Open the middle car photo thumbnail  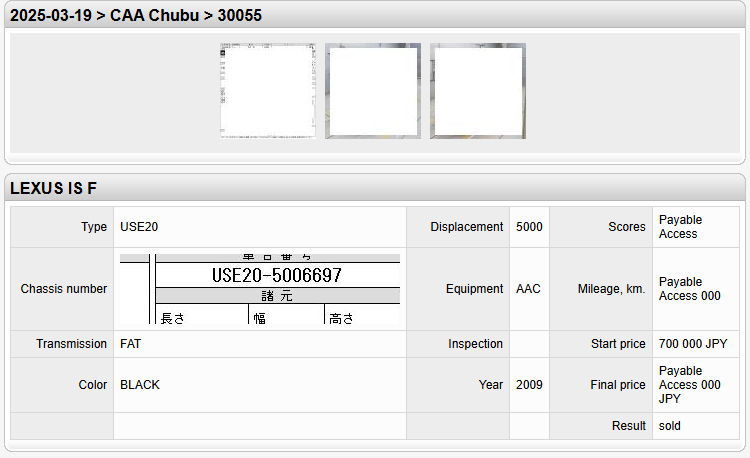(x=373, y=91)
